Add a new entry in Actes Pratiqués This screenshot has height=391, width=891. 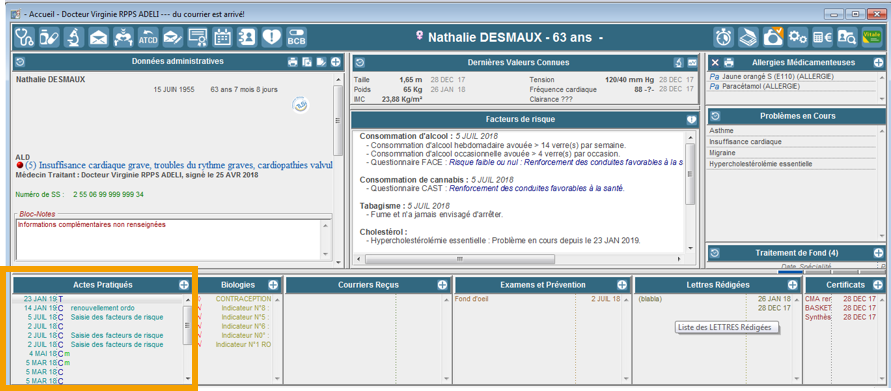184,285
